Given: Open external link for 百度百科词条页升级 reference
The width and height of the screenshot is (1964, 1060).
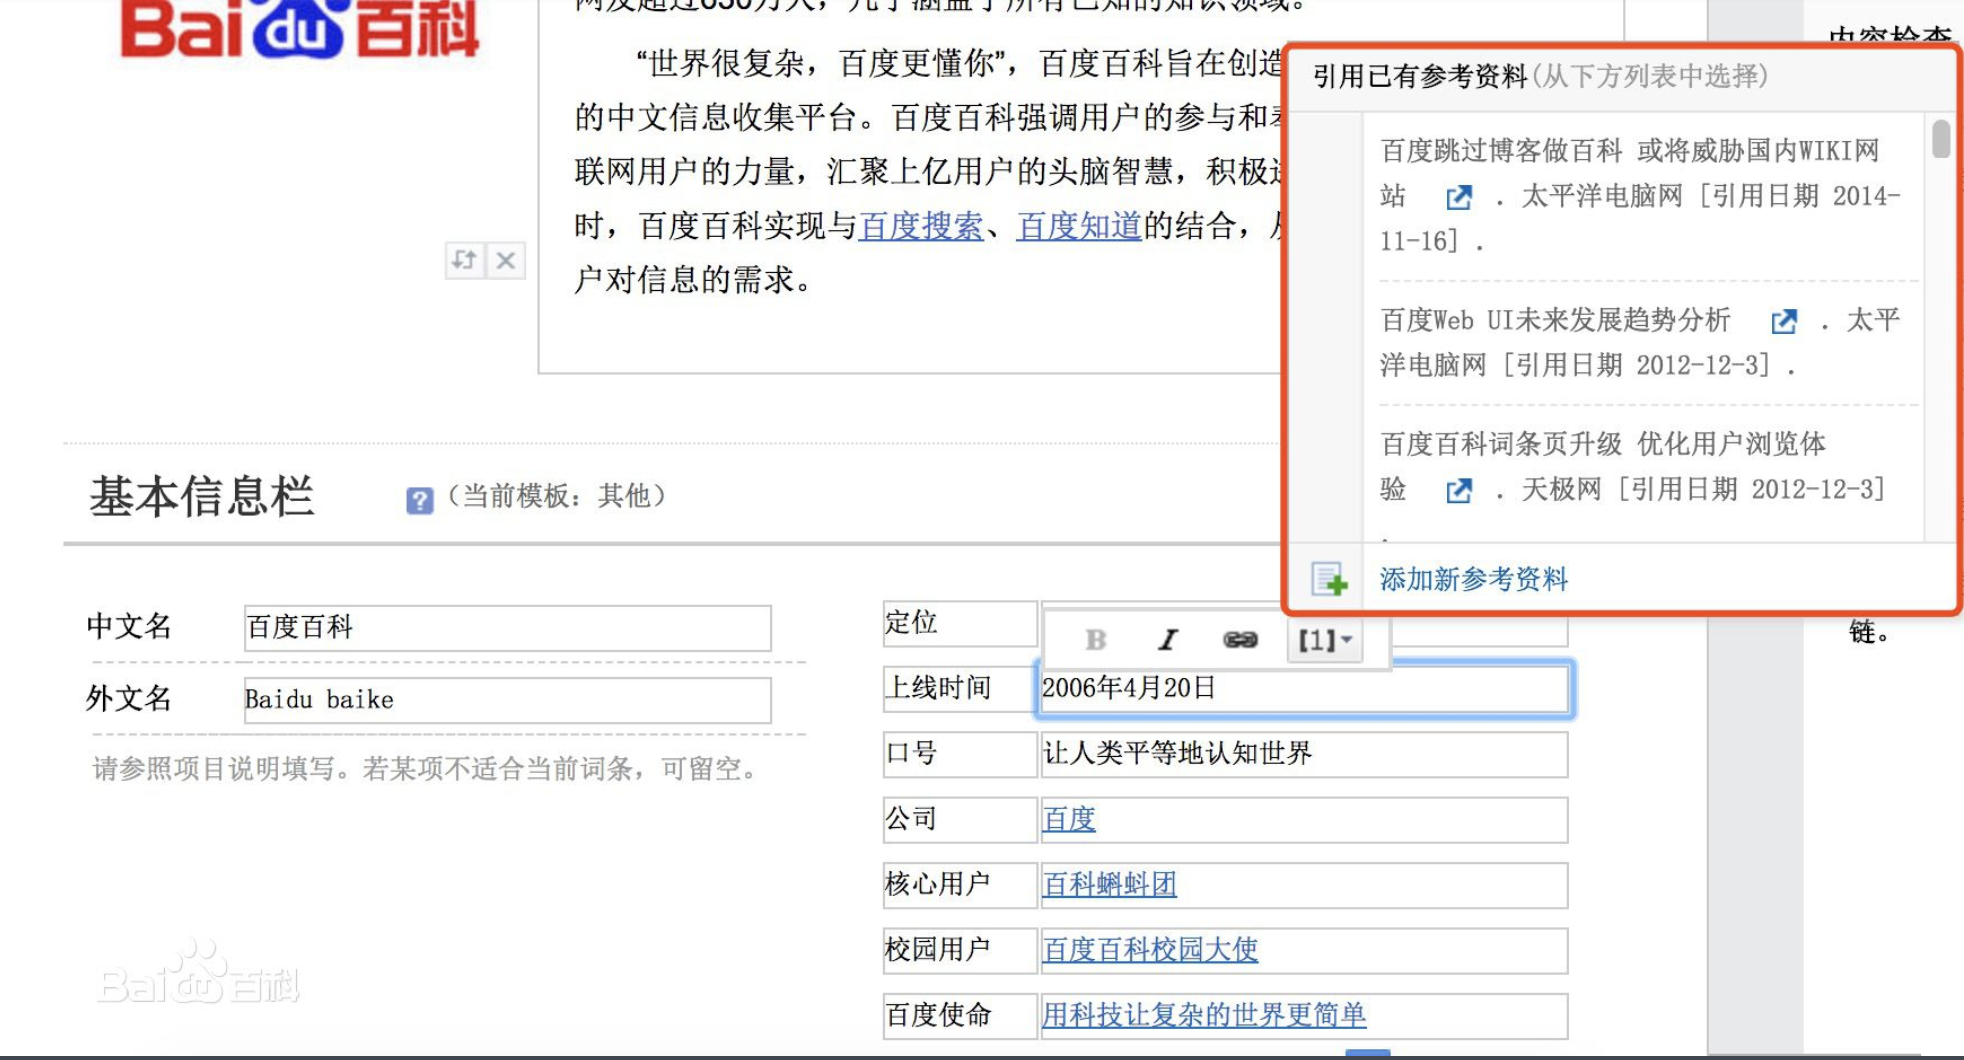Looking at the screenshot, I should [1459, 490].
